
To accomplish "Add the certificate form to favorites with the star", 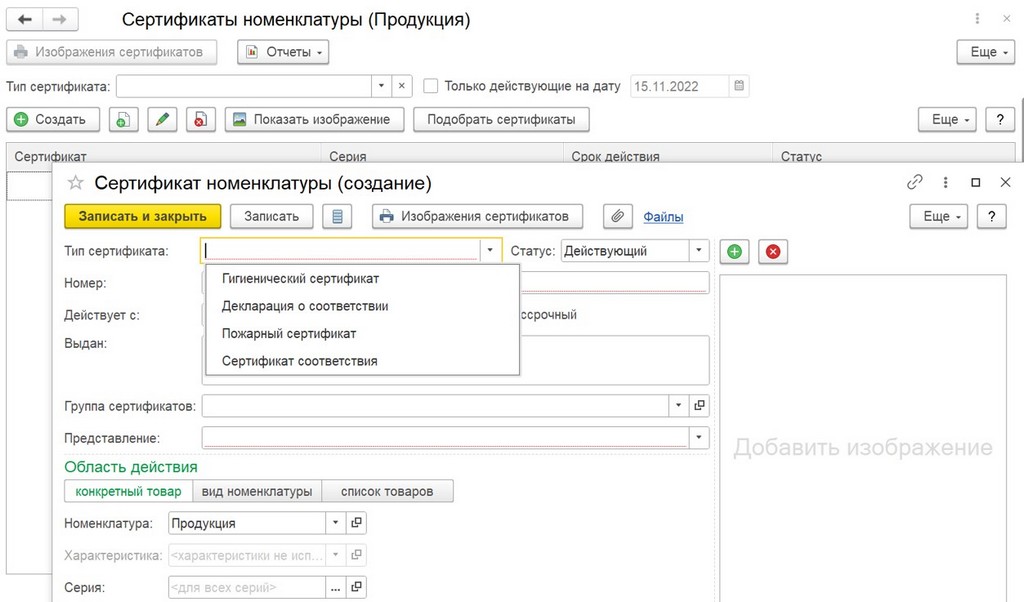I will pos(76,183).
